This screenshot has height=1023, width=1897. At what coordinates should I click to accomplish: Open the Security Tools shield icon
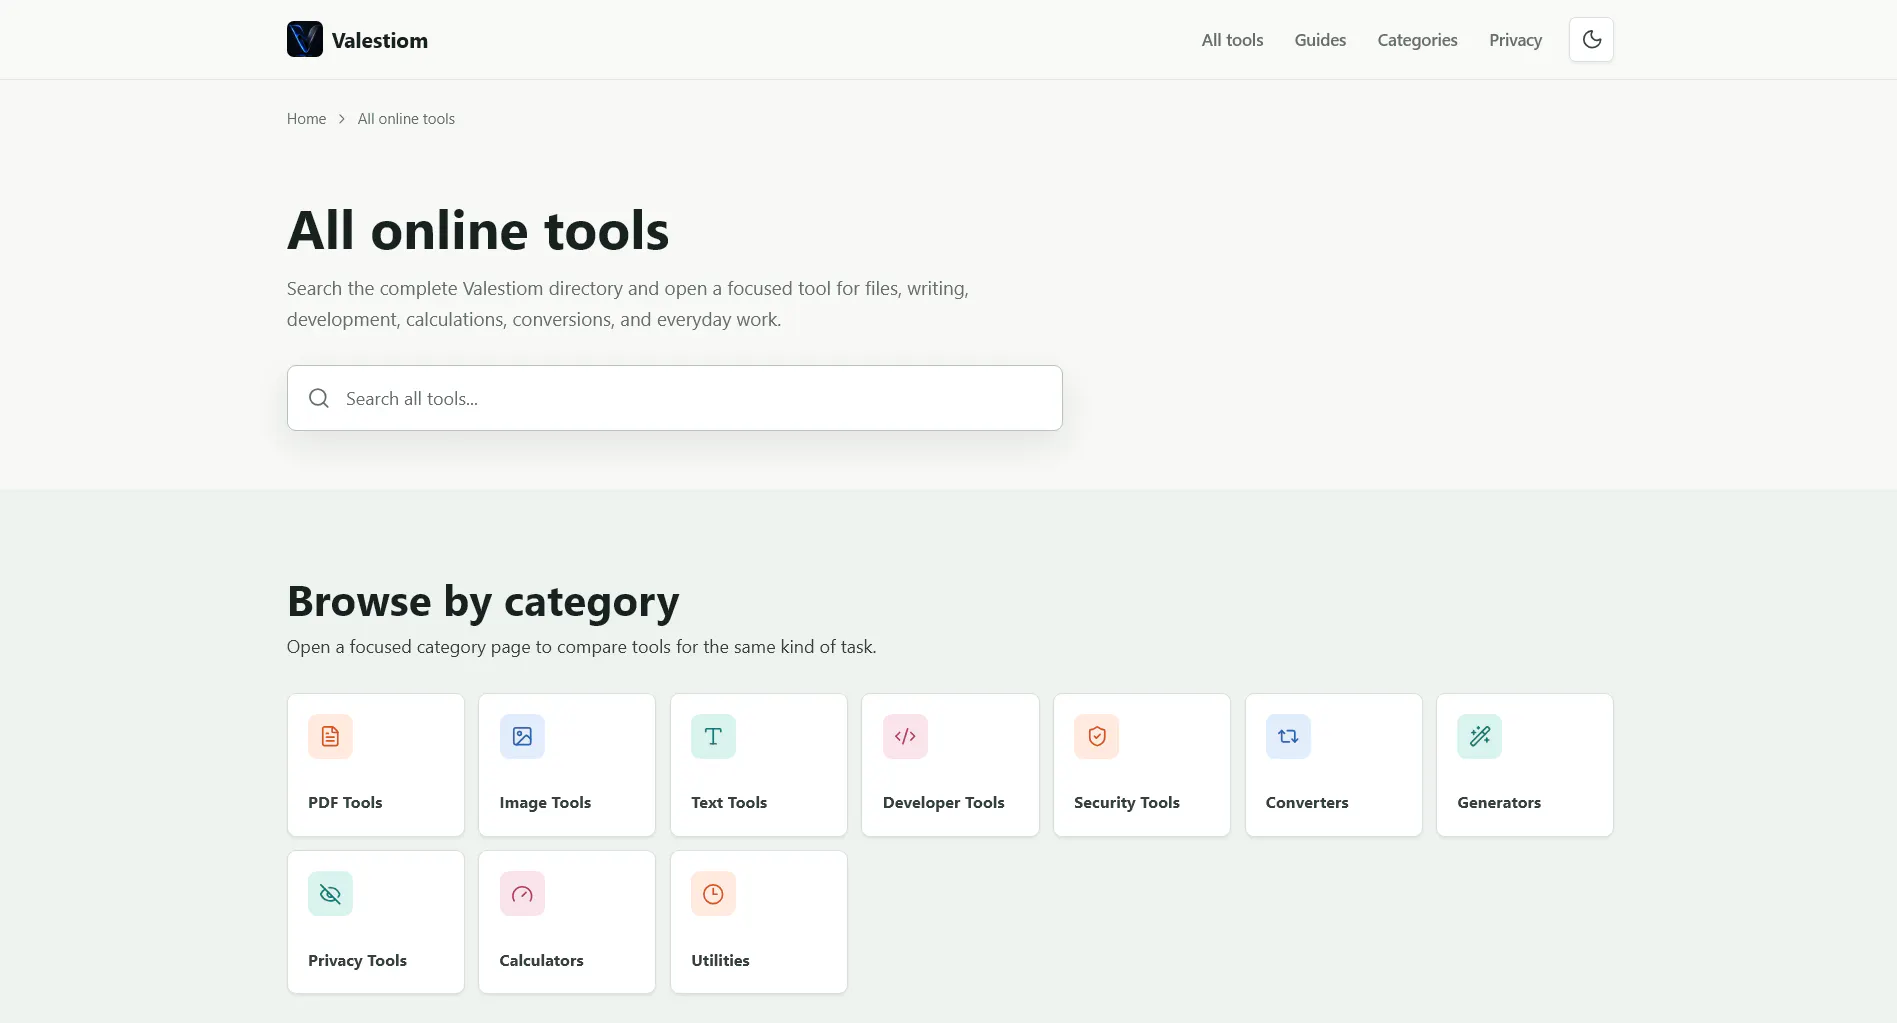(1096, 736)
